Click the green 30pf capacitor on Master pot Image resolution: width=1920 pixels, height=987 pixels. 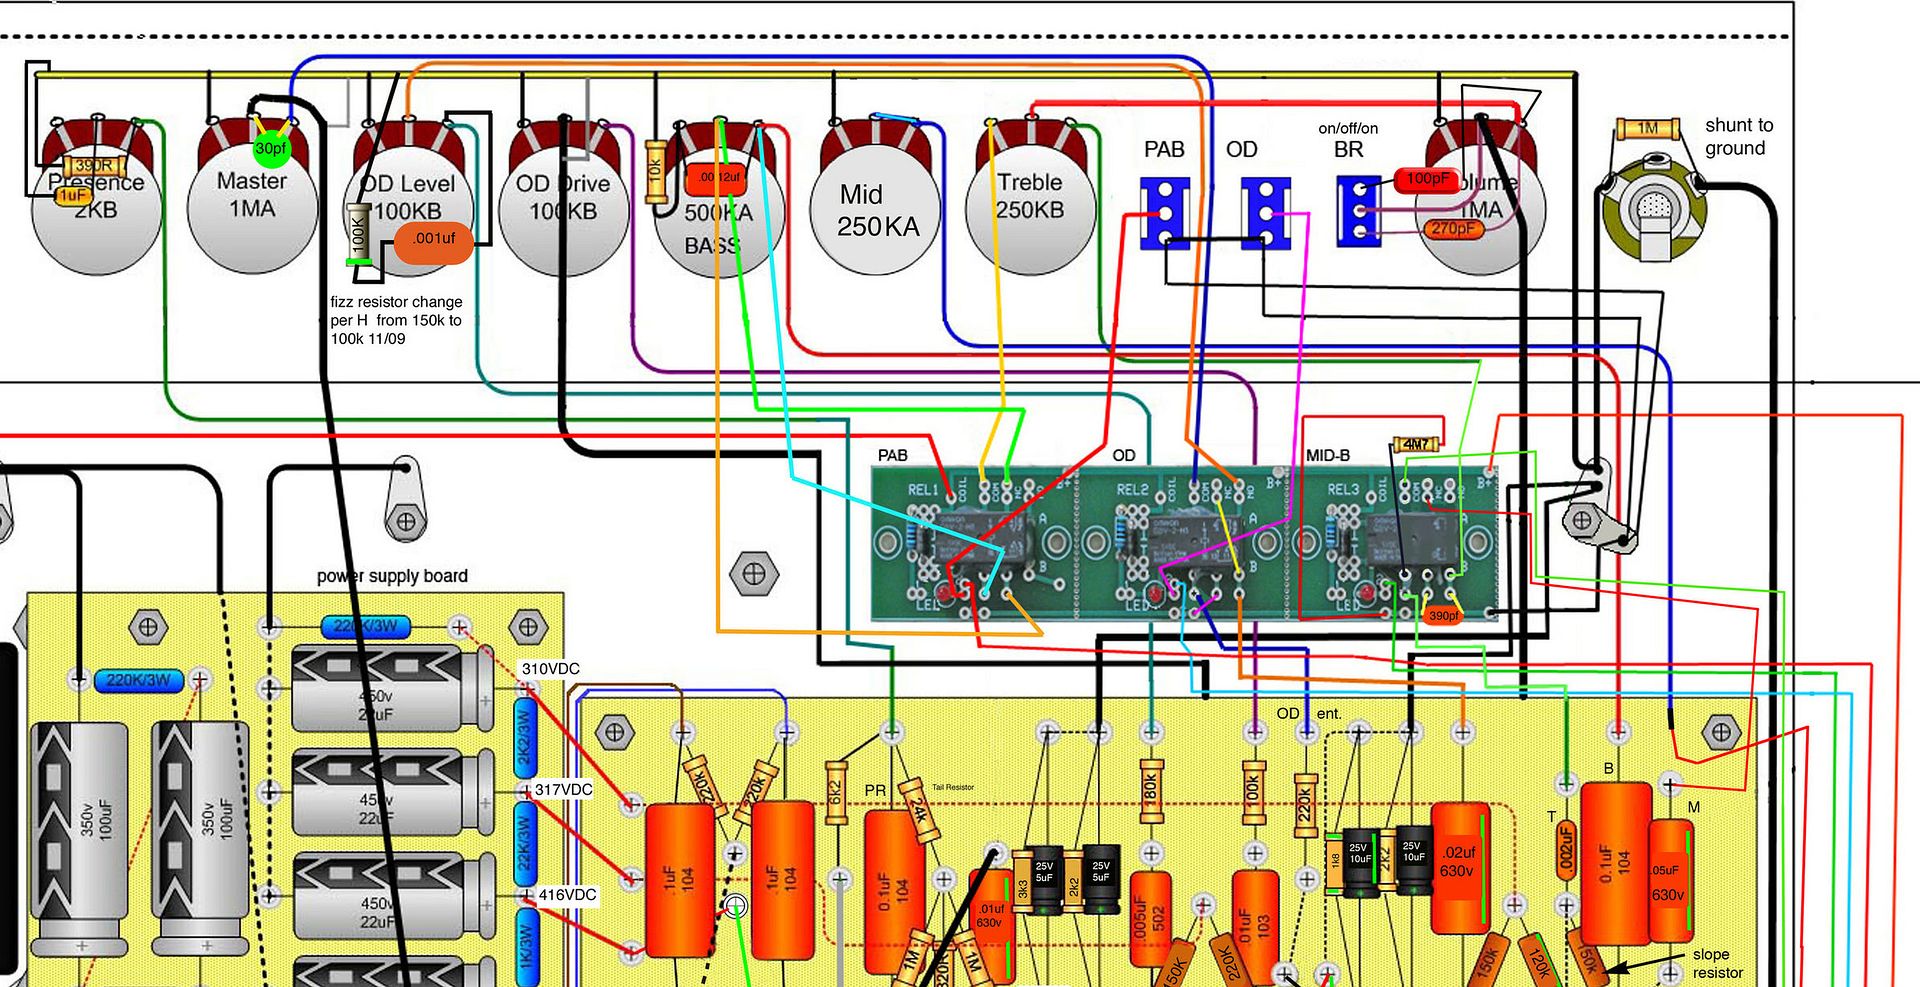click(270, 149)
